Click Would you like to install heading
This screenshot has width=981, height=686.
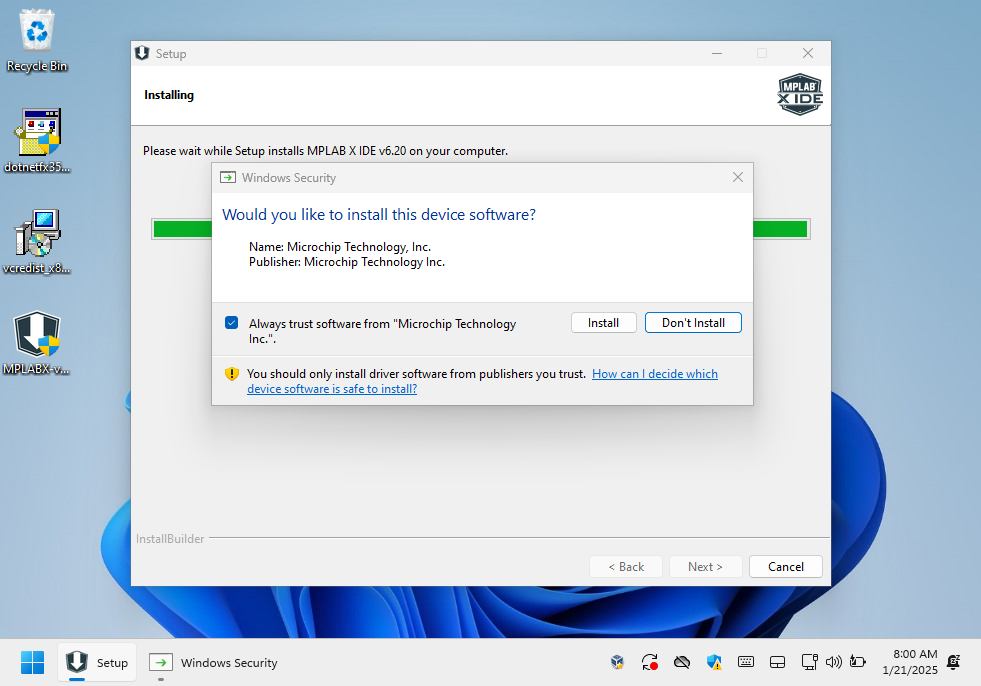(x=379, y=215)
